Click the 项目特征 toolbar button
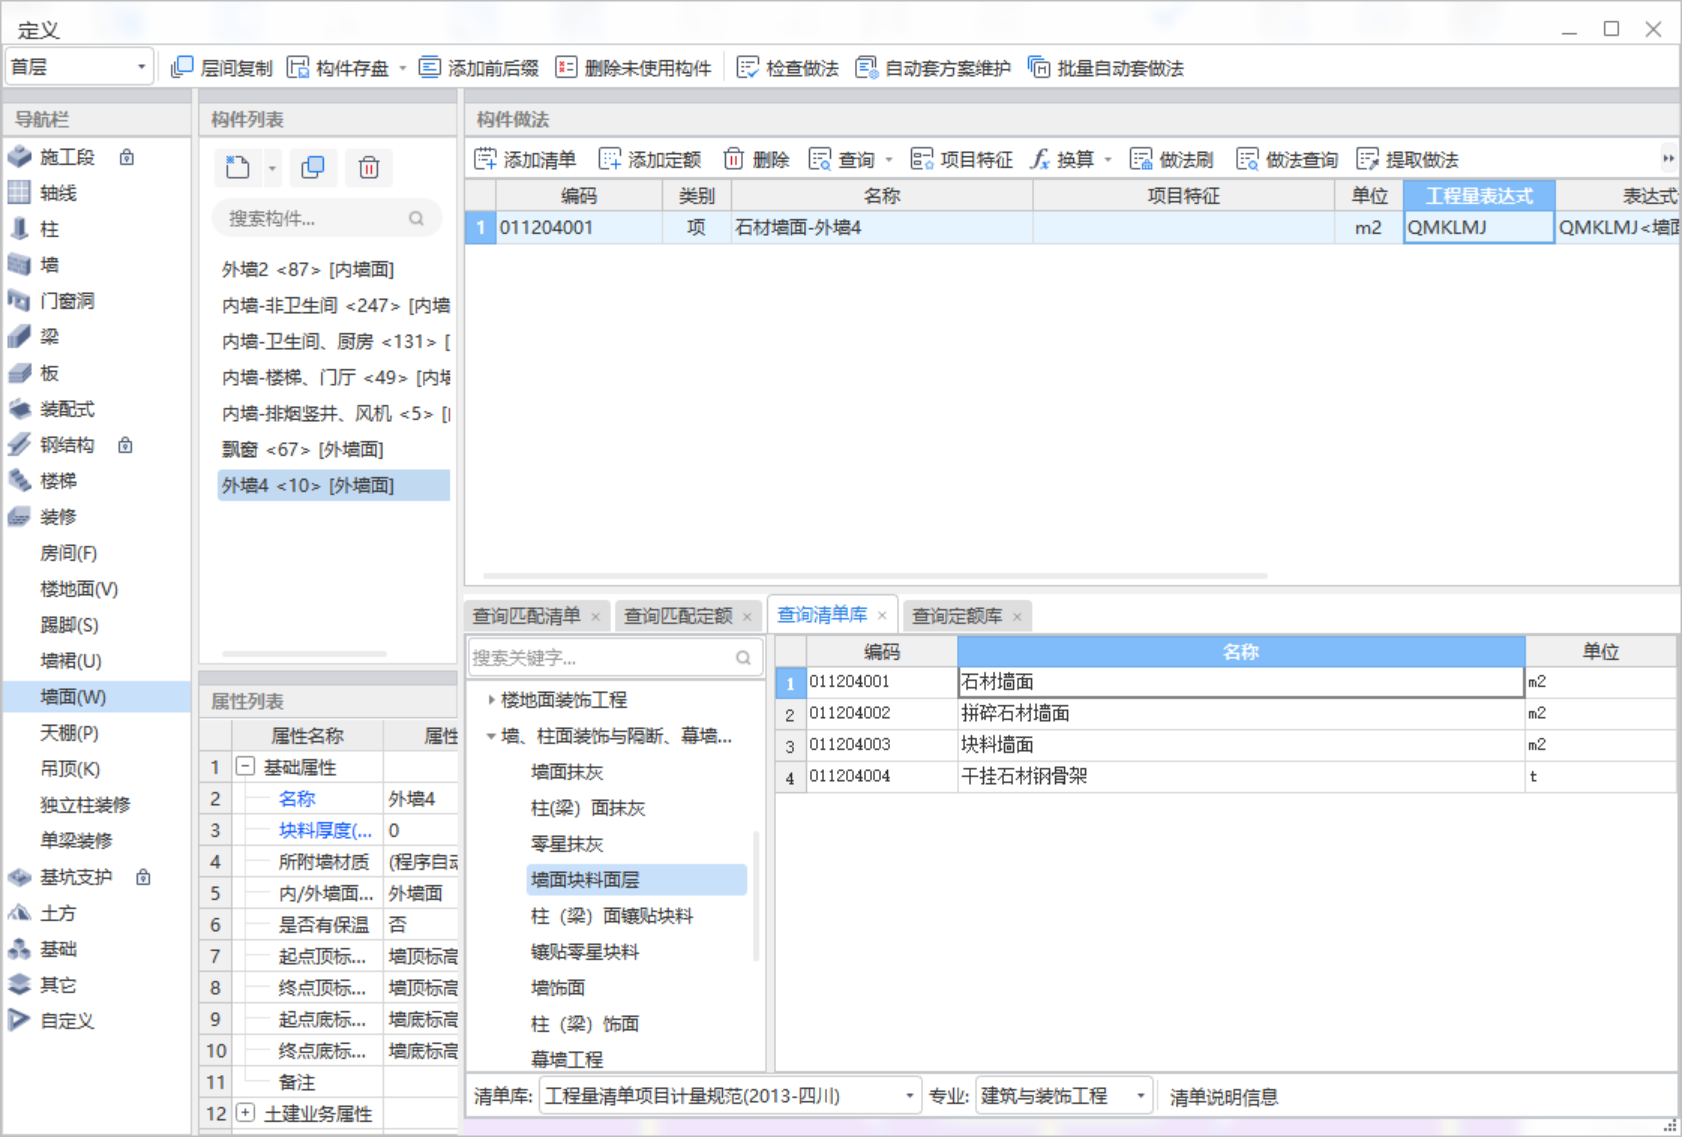 pyautogui.click(x=962, y=159)
